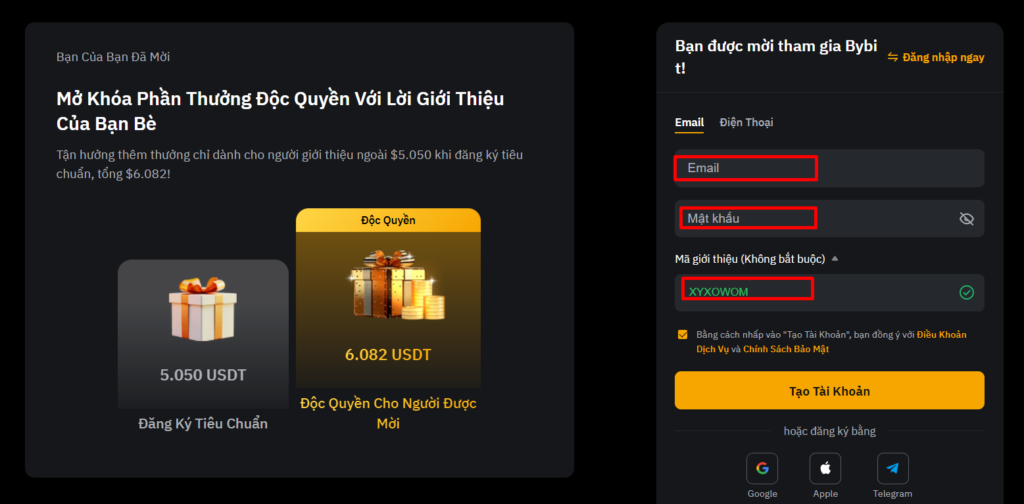Click the white standard gift box image
The width and height of the screenshot is (1024, 504).
[202, 309]
